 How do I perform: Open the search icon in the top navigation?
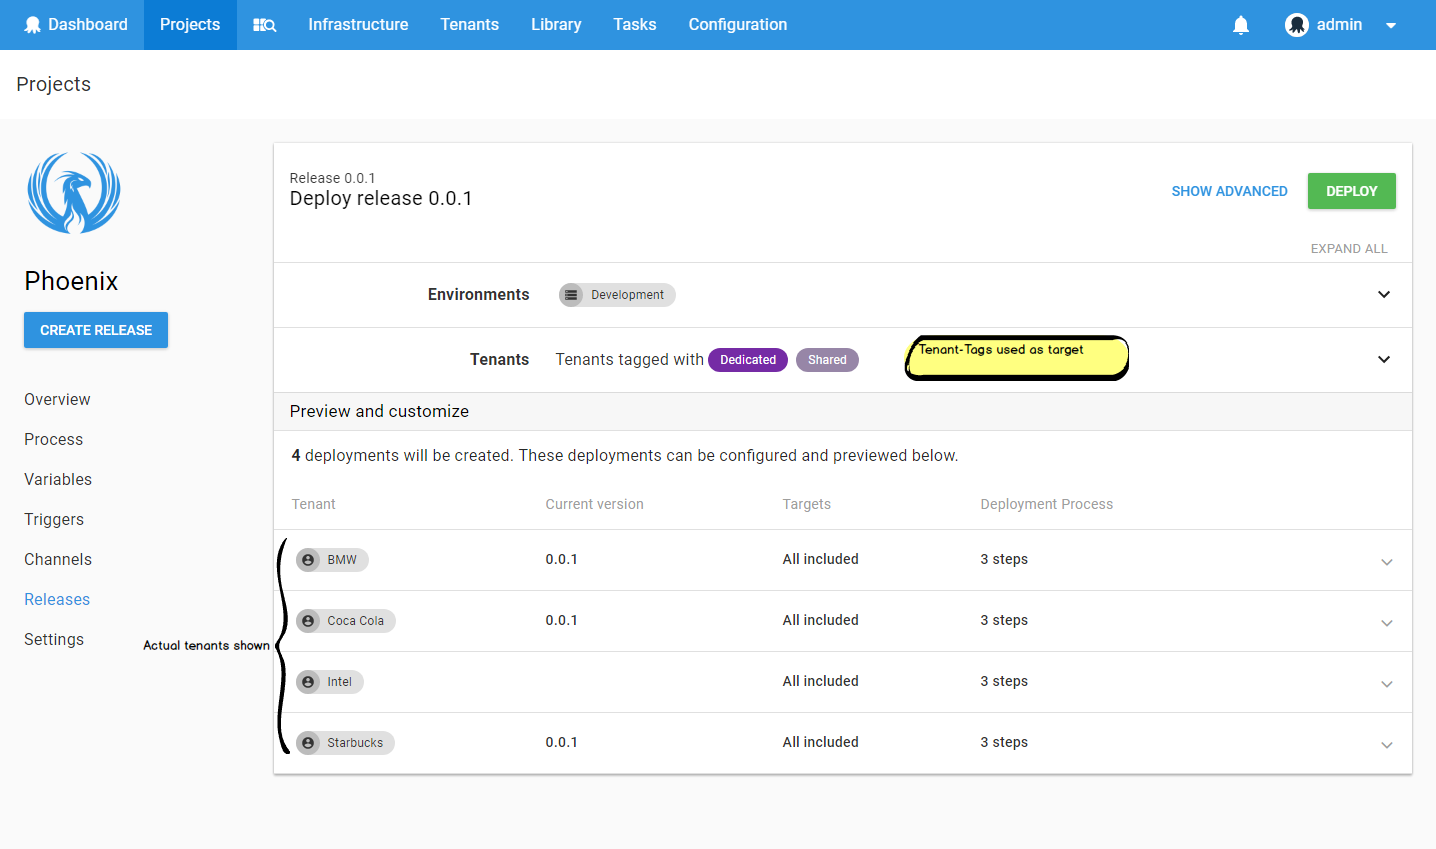264,24
